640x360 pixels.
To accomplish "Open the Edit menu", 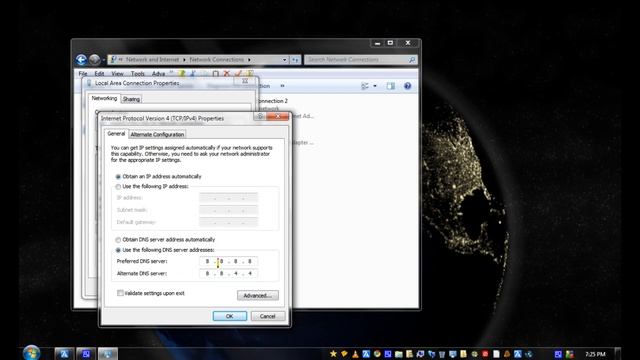I will pos(99,74).
